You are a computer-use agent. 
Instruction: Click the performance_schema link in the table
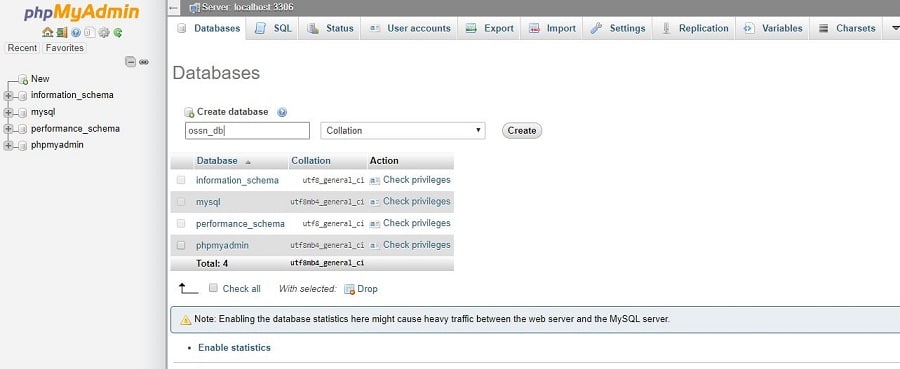point(240,224)
